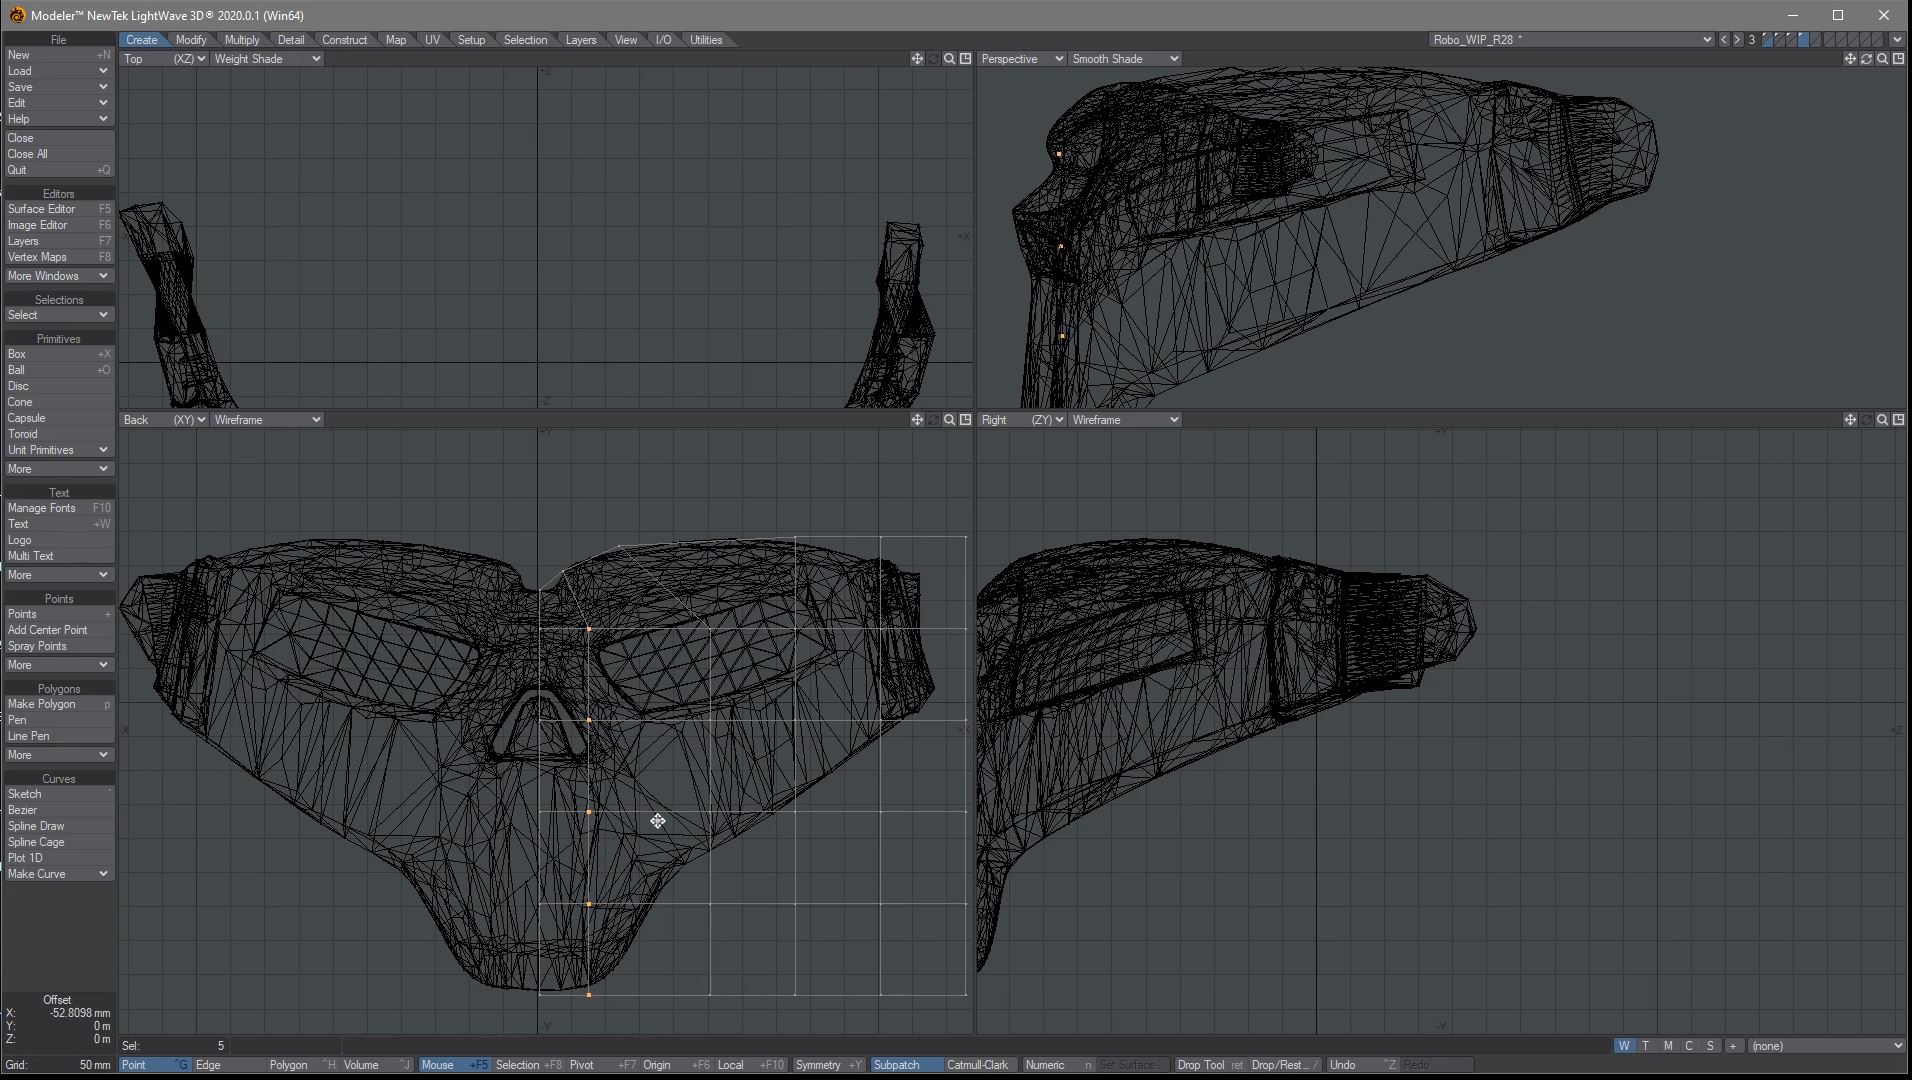Select the Ball primitive tool

pyautogui.click(x=58, y=370)
